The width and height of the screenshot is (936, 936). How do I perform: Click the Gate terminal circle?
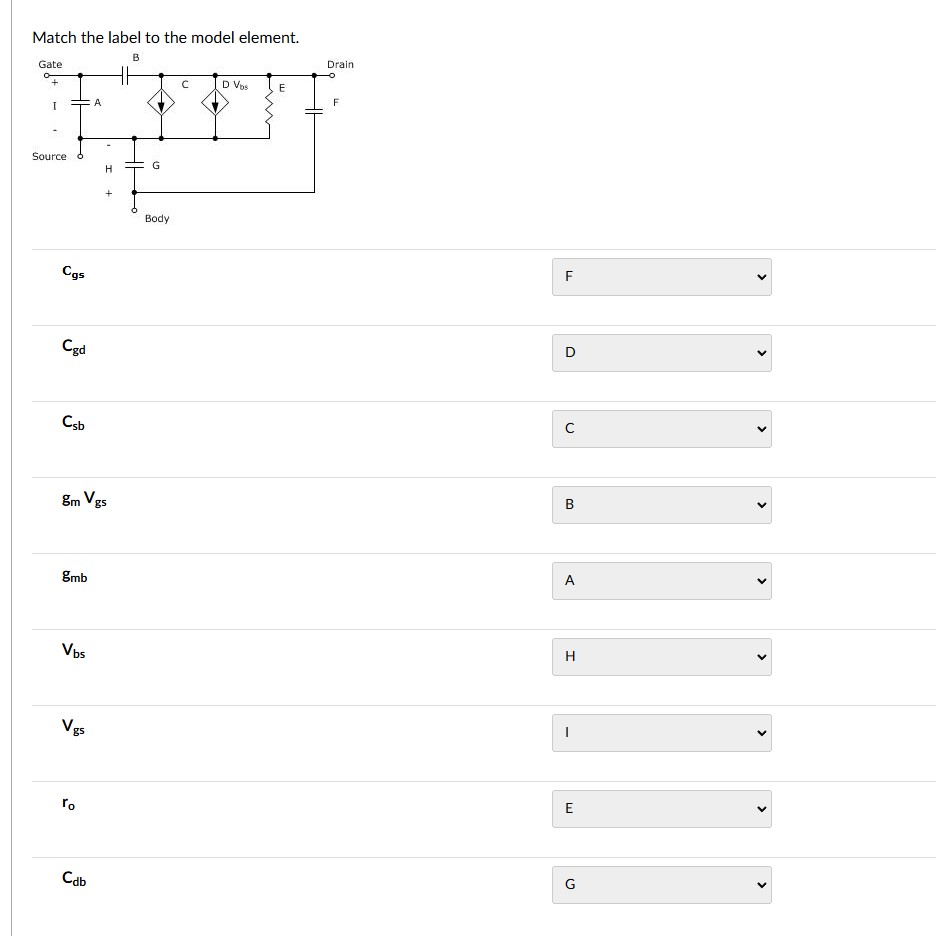tap(46, 75)
